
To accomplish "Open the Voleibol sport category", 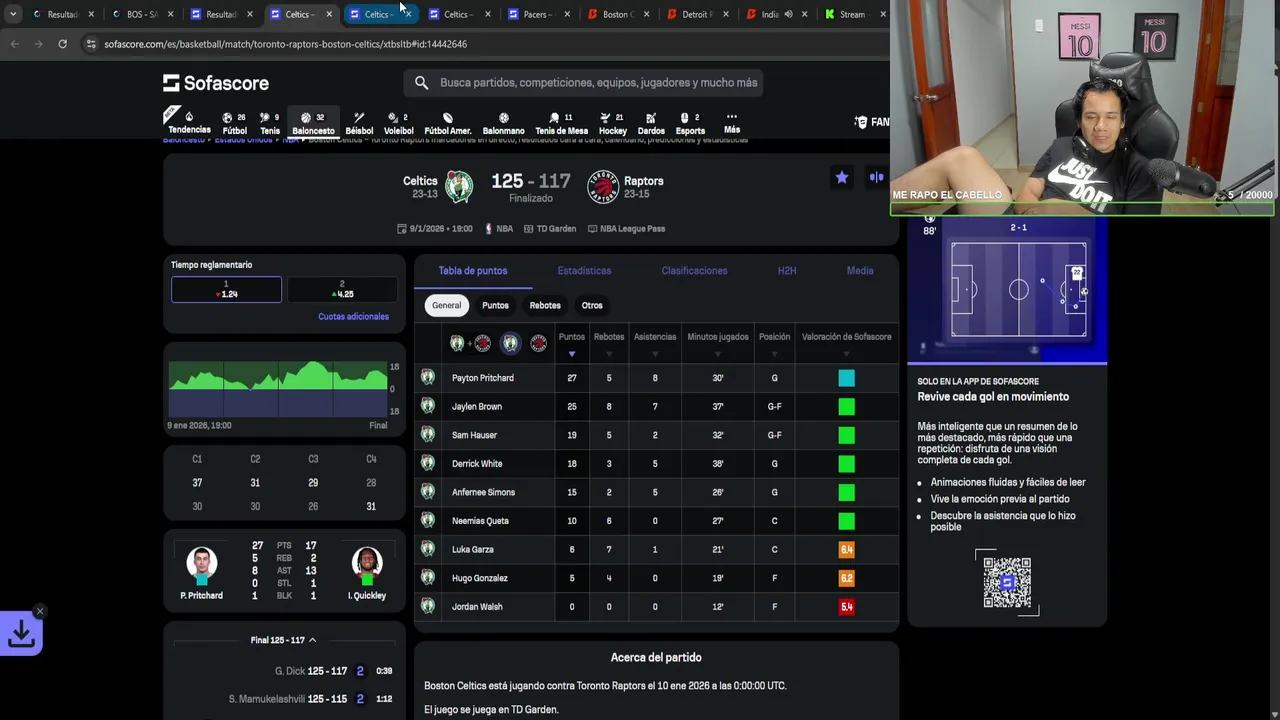I will (398, 123).
